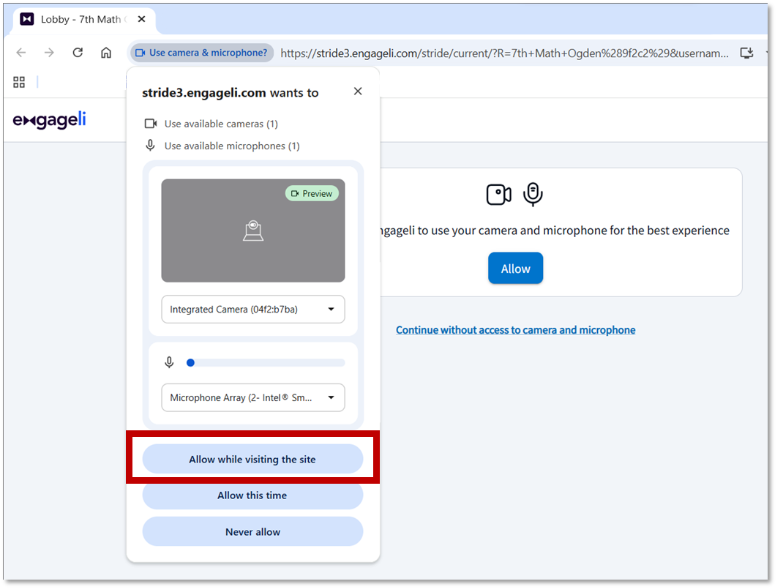Click the large camera icon on Engageli page
Viewport: 777px width, 588px height.
coord(499,194)
